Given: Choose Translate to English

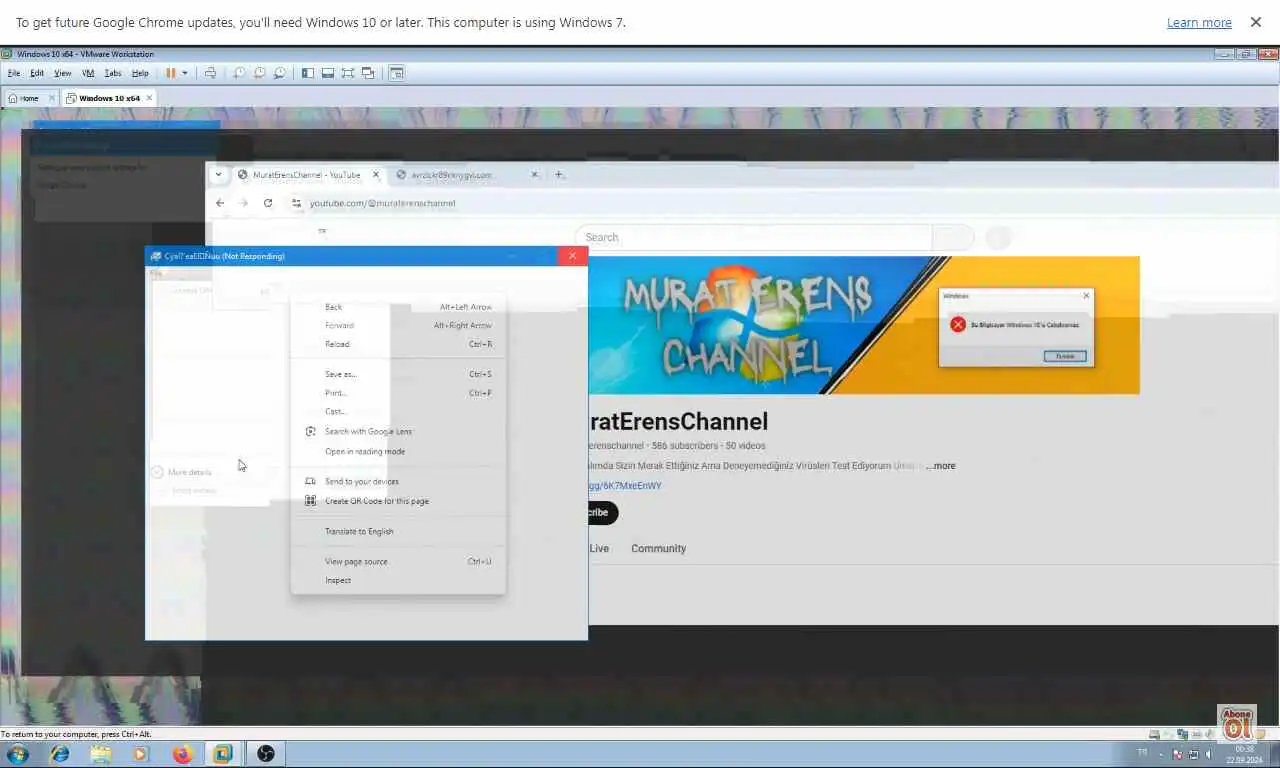Looking at the screenshot, I should pyautogui.click(x=398, y=531).
